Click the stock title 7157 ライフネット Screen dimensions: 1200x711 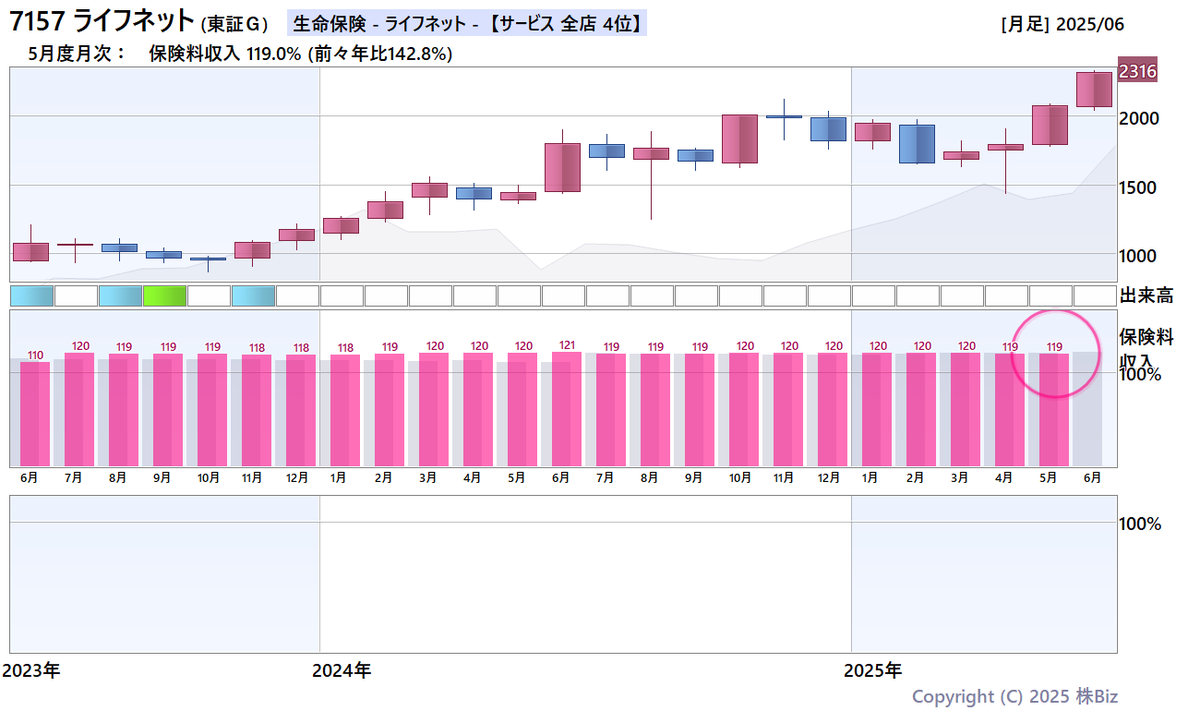tap(100, 21)
